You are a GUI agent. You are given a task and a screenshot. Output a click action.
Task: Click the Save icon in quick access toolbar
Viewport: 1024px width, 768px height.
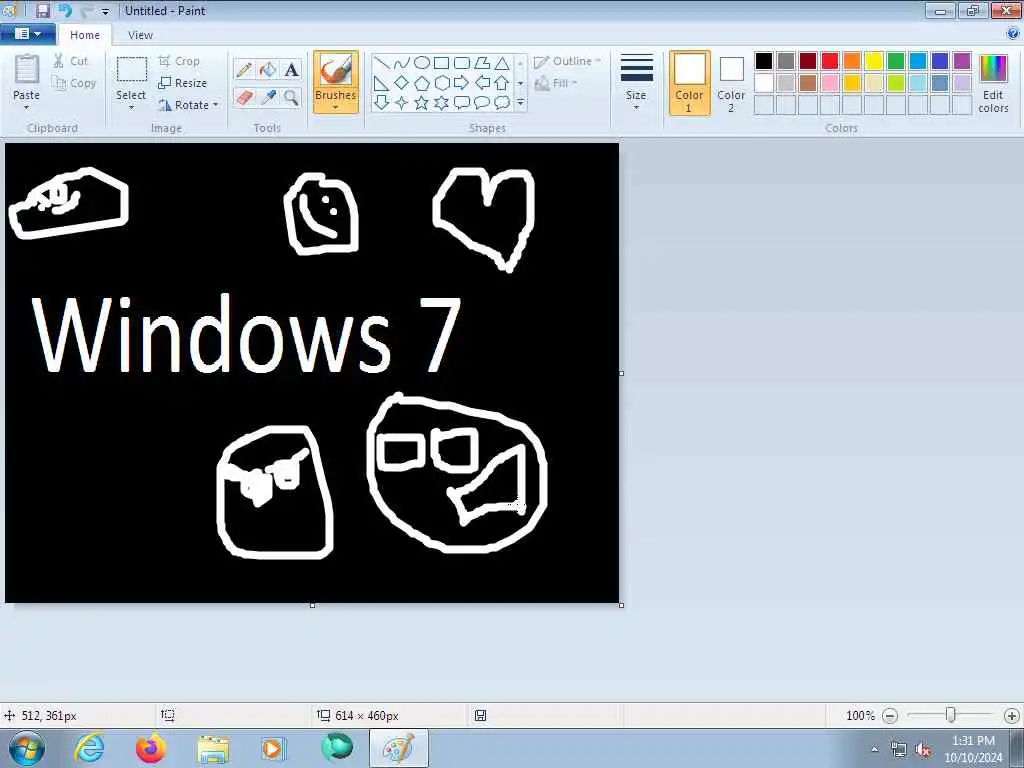click(x=42, y=10)
